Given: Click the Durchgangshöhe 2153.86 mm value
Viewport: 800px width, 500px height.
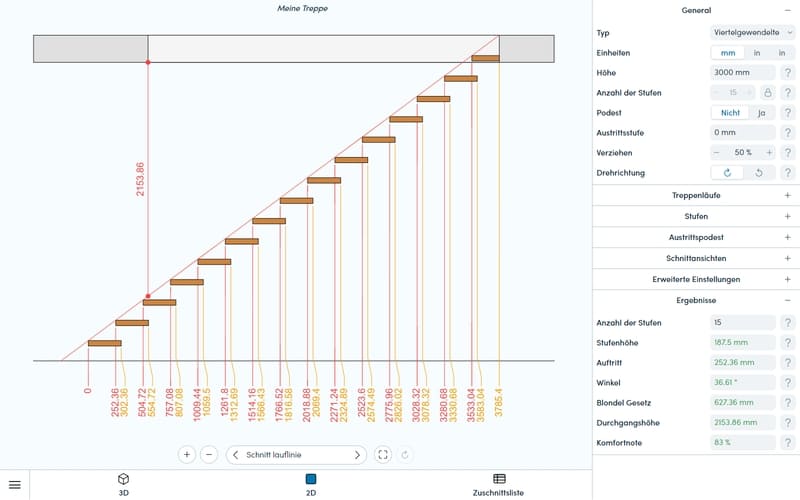Looking at the screenshot, I should tap(742, 422).
